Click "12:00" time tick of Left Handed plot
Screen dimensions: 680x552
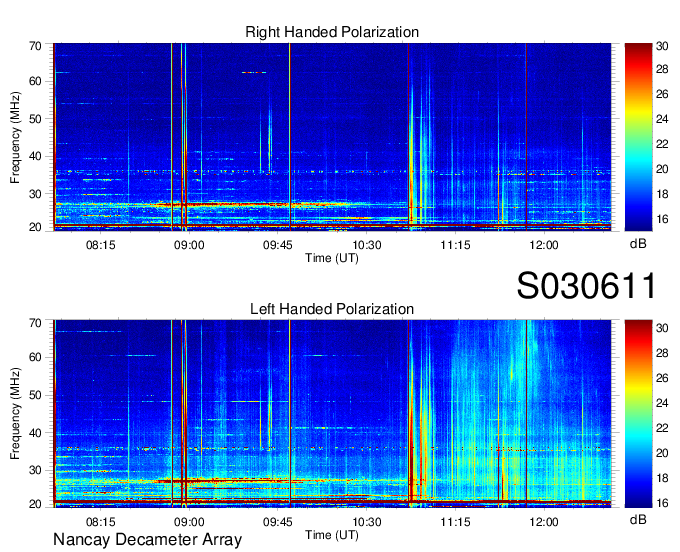coord(544,522)
